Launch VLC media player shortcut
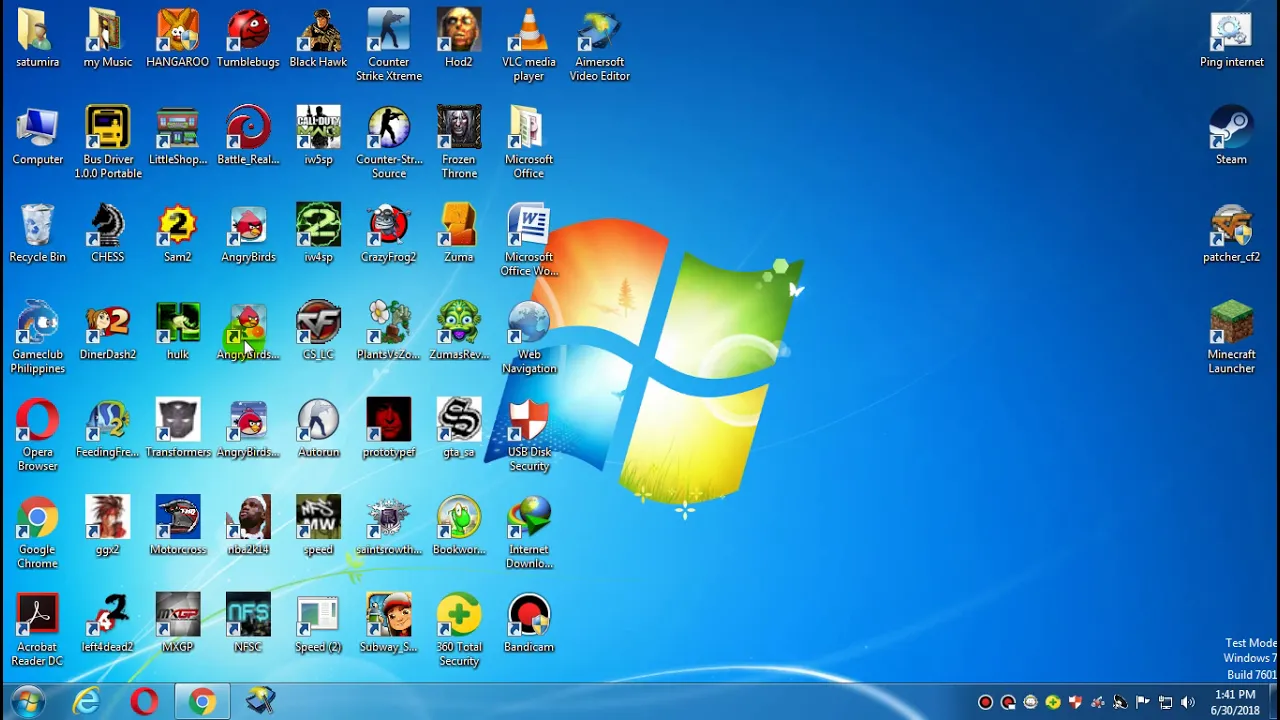This screenshot has width=1280, height=720. pyautogui.click(x=529, y=45)
